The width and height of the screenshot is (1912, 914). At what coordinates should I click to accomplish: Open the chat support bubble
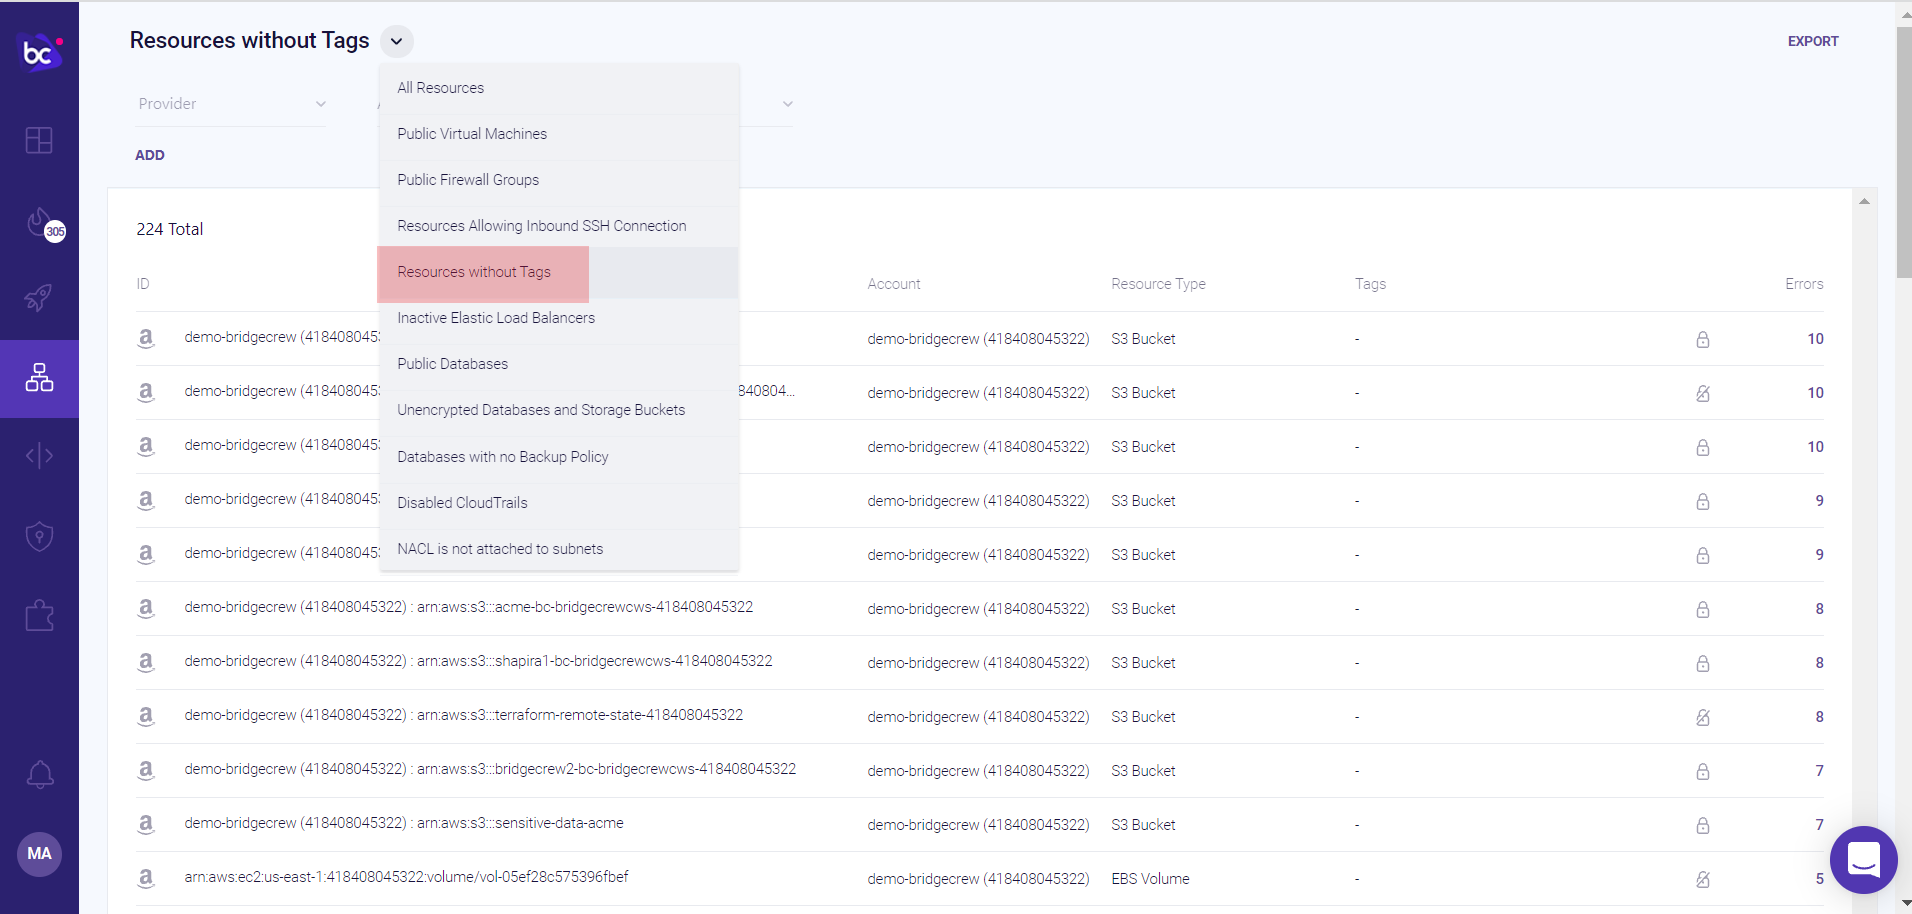[1864, 860]
